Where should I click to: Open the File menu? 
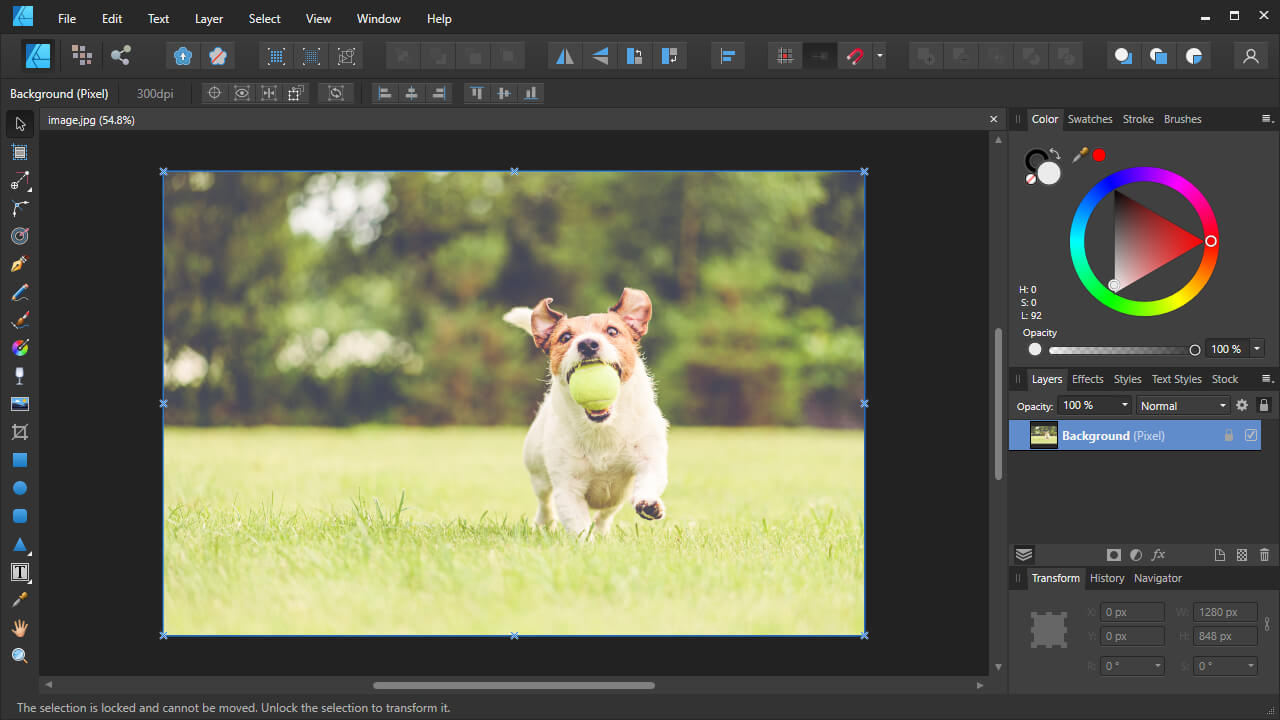pyautogui.click(x=67, y=19)
